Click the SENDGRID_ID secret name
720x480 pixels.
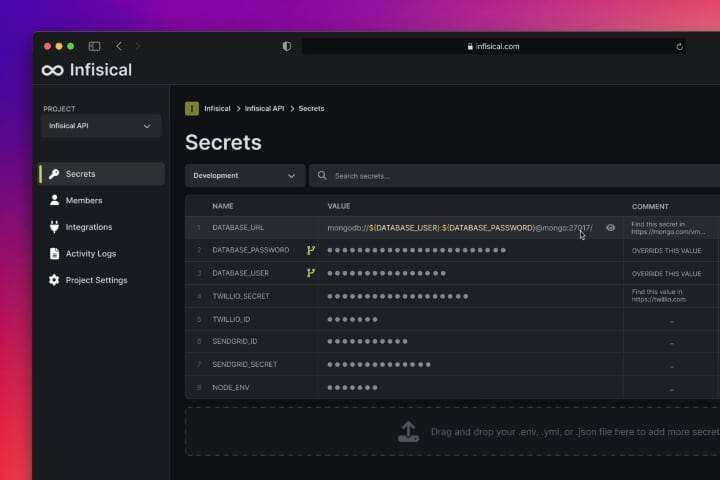235,341
